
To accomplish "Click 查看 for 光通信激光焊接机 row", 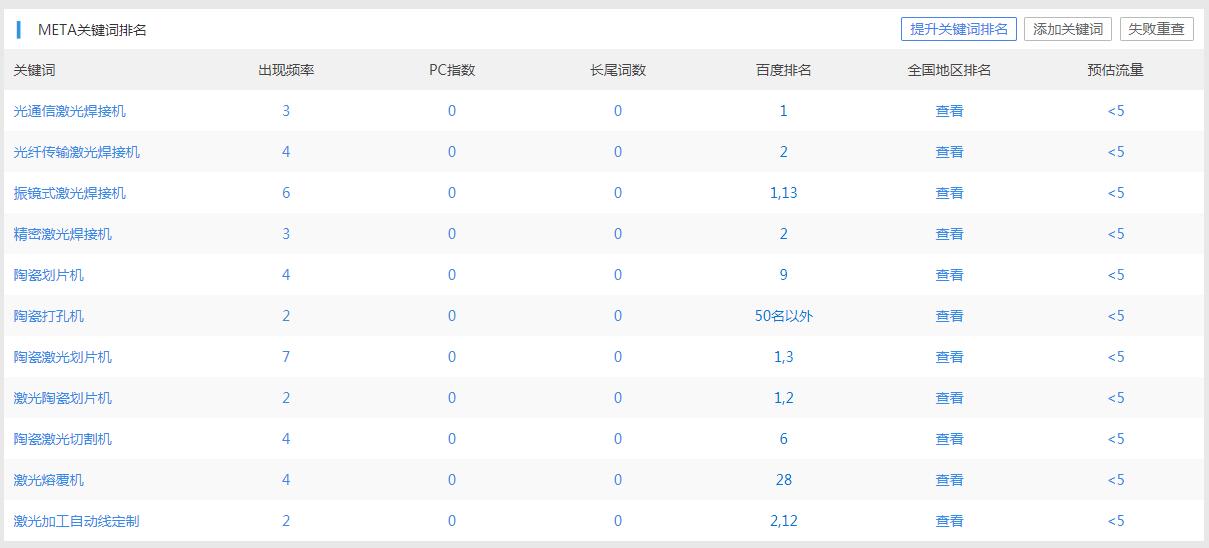I will click(x=949, y=111).
